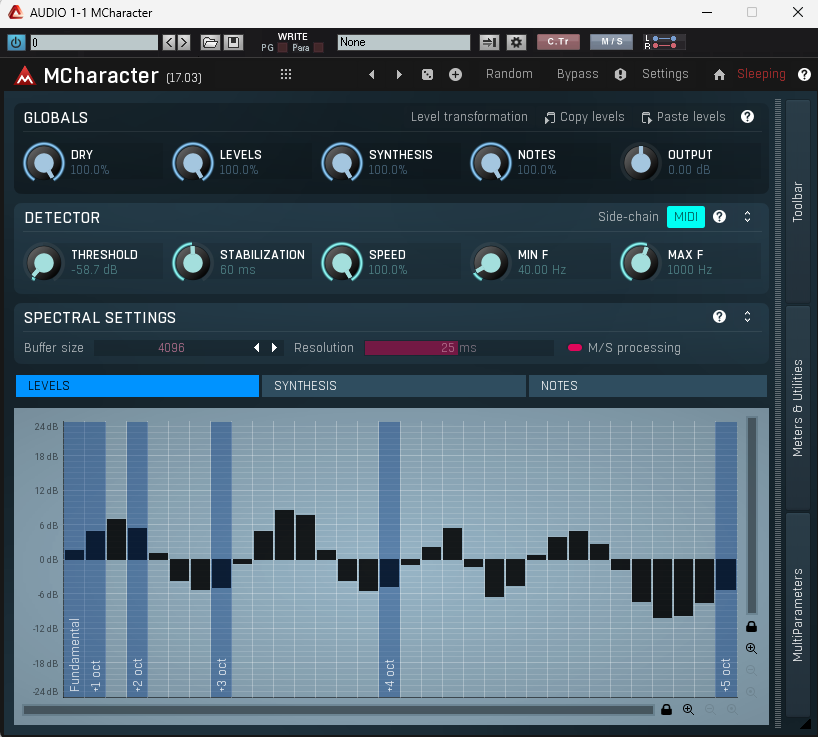818x737 pixels.
Task: Decrease Buffer size with left arrow
Action: point(257,347)
